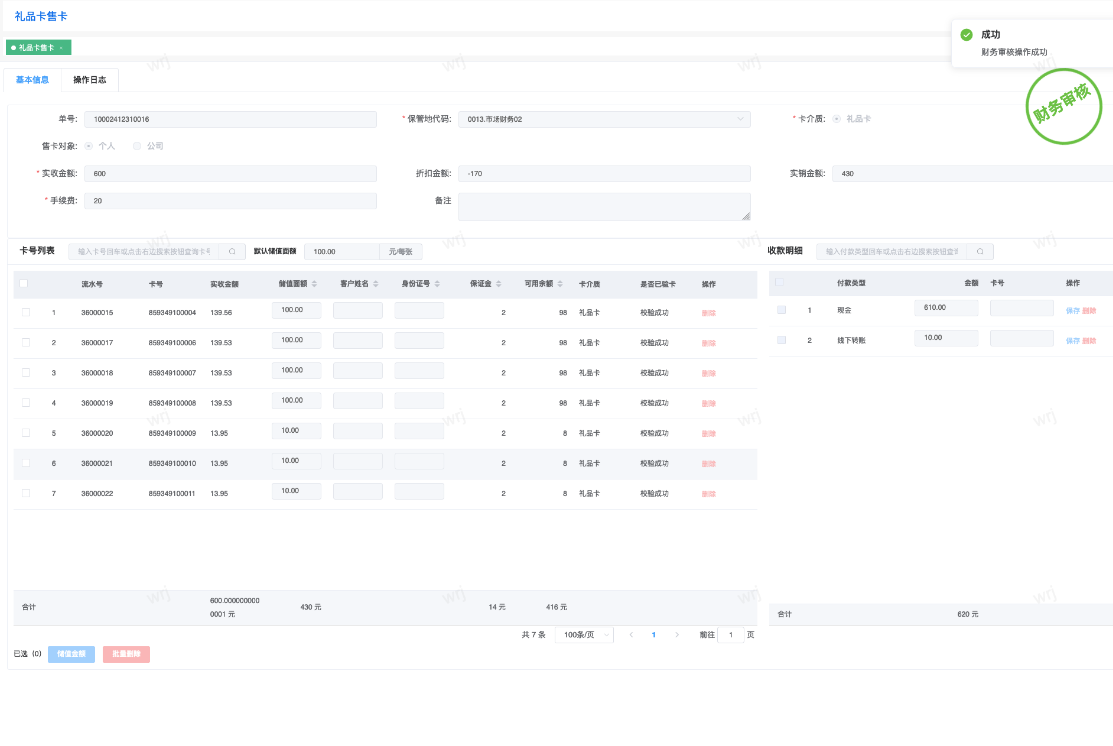Click 保存 for the 线下转账 row
The width and height of the screenshot is (1113, 746).
1072,341
